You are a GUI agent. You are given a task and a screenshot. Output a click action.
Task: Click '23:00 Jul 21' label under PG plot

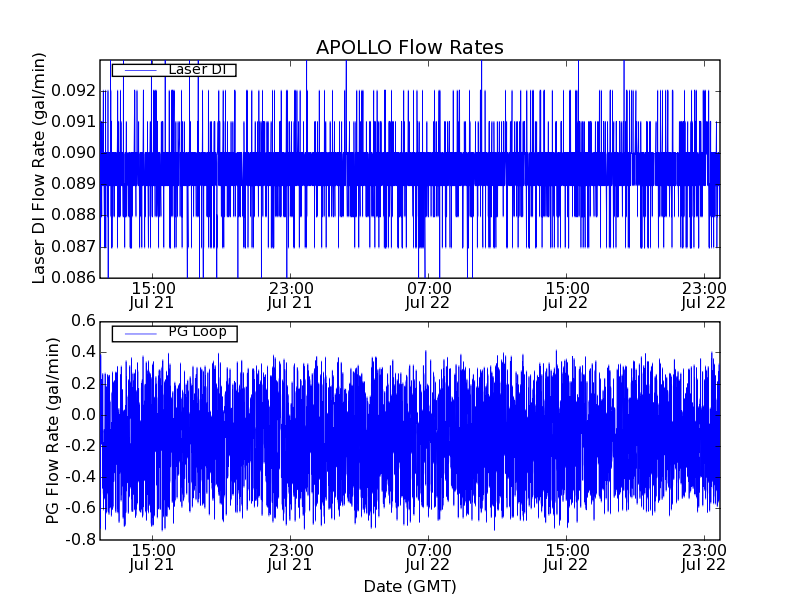coord(290,558)
